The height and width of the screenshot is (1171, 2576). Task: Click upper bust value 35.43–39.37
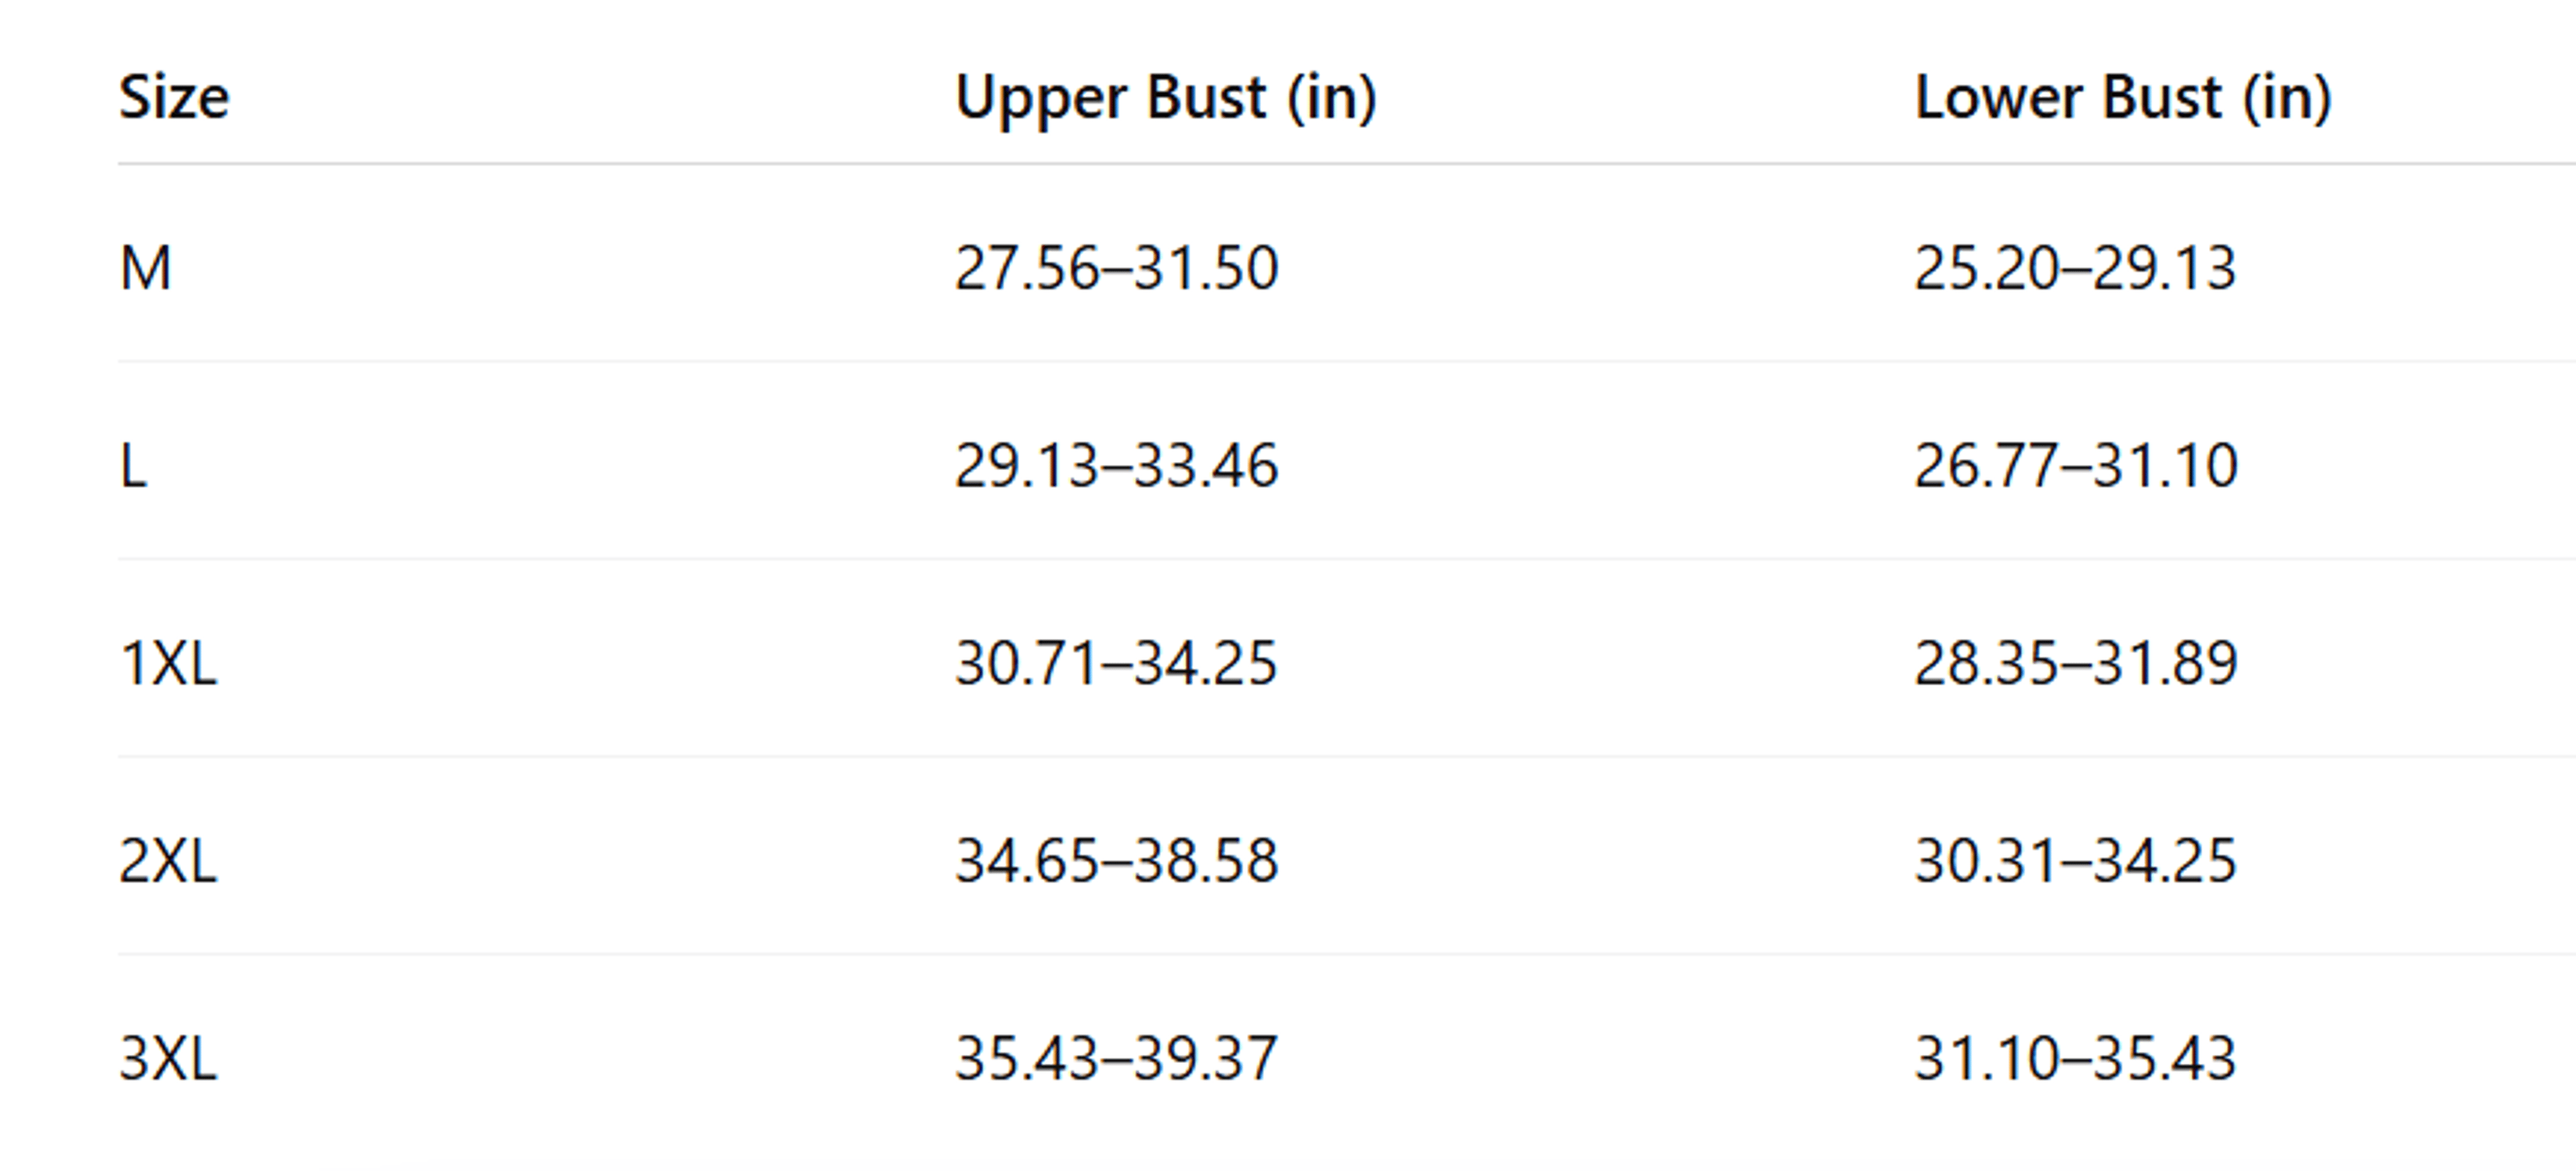point(1117,1058)
